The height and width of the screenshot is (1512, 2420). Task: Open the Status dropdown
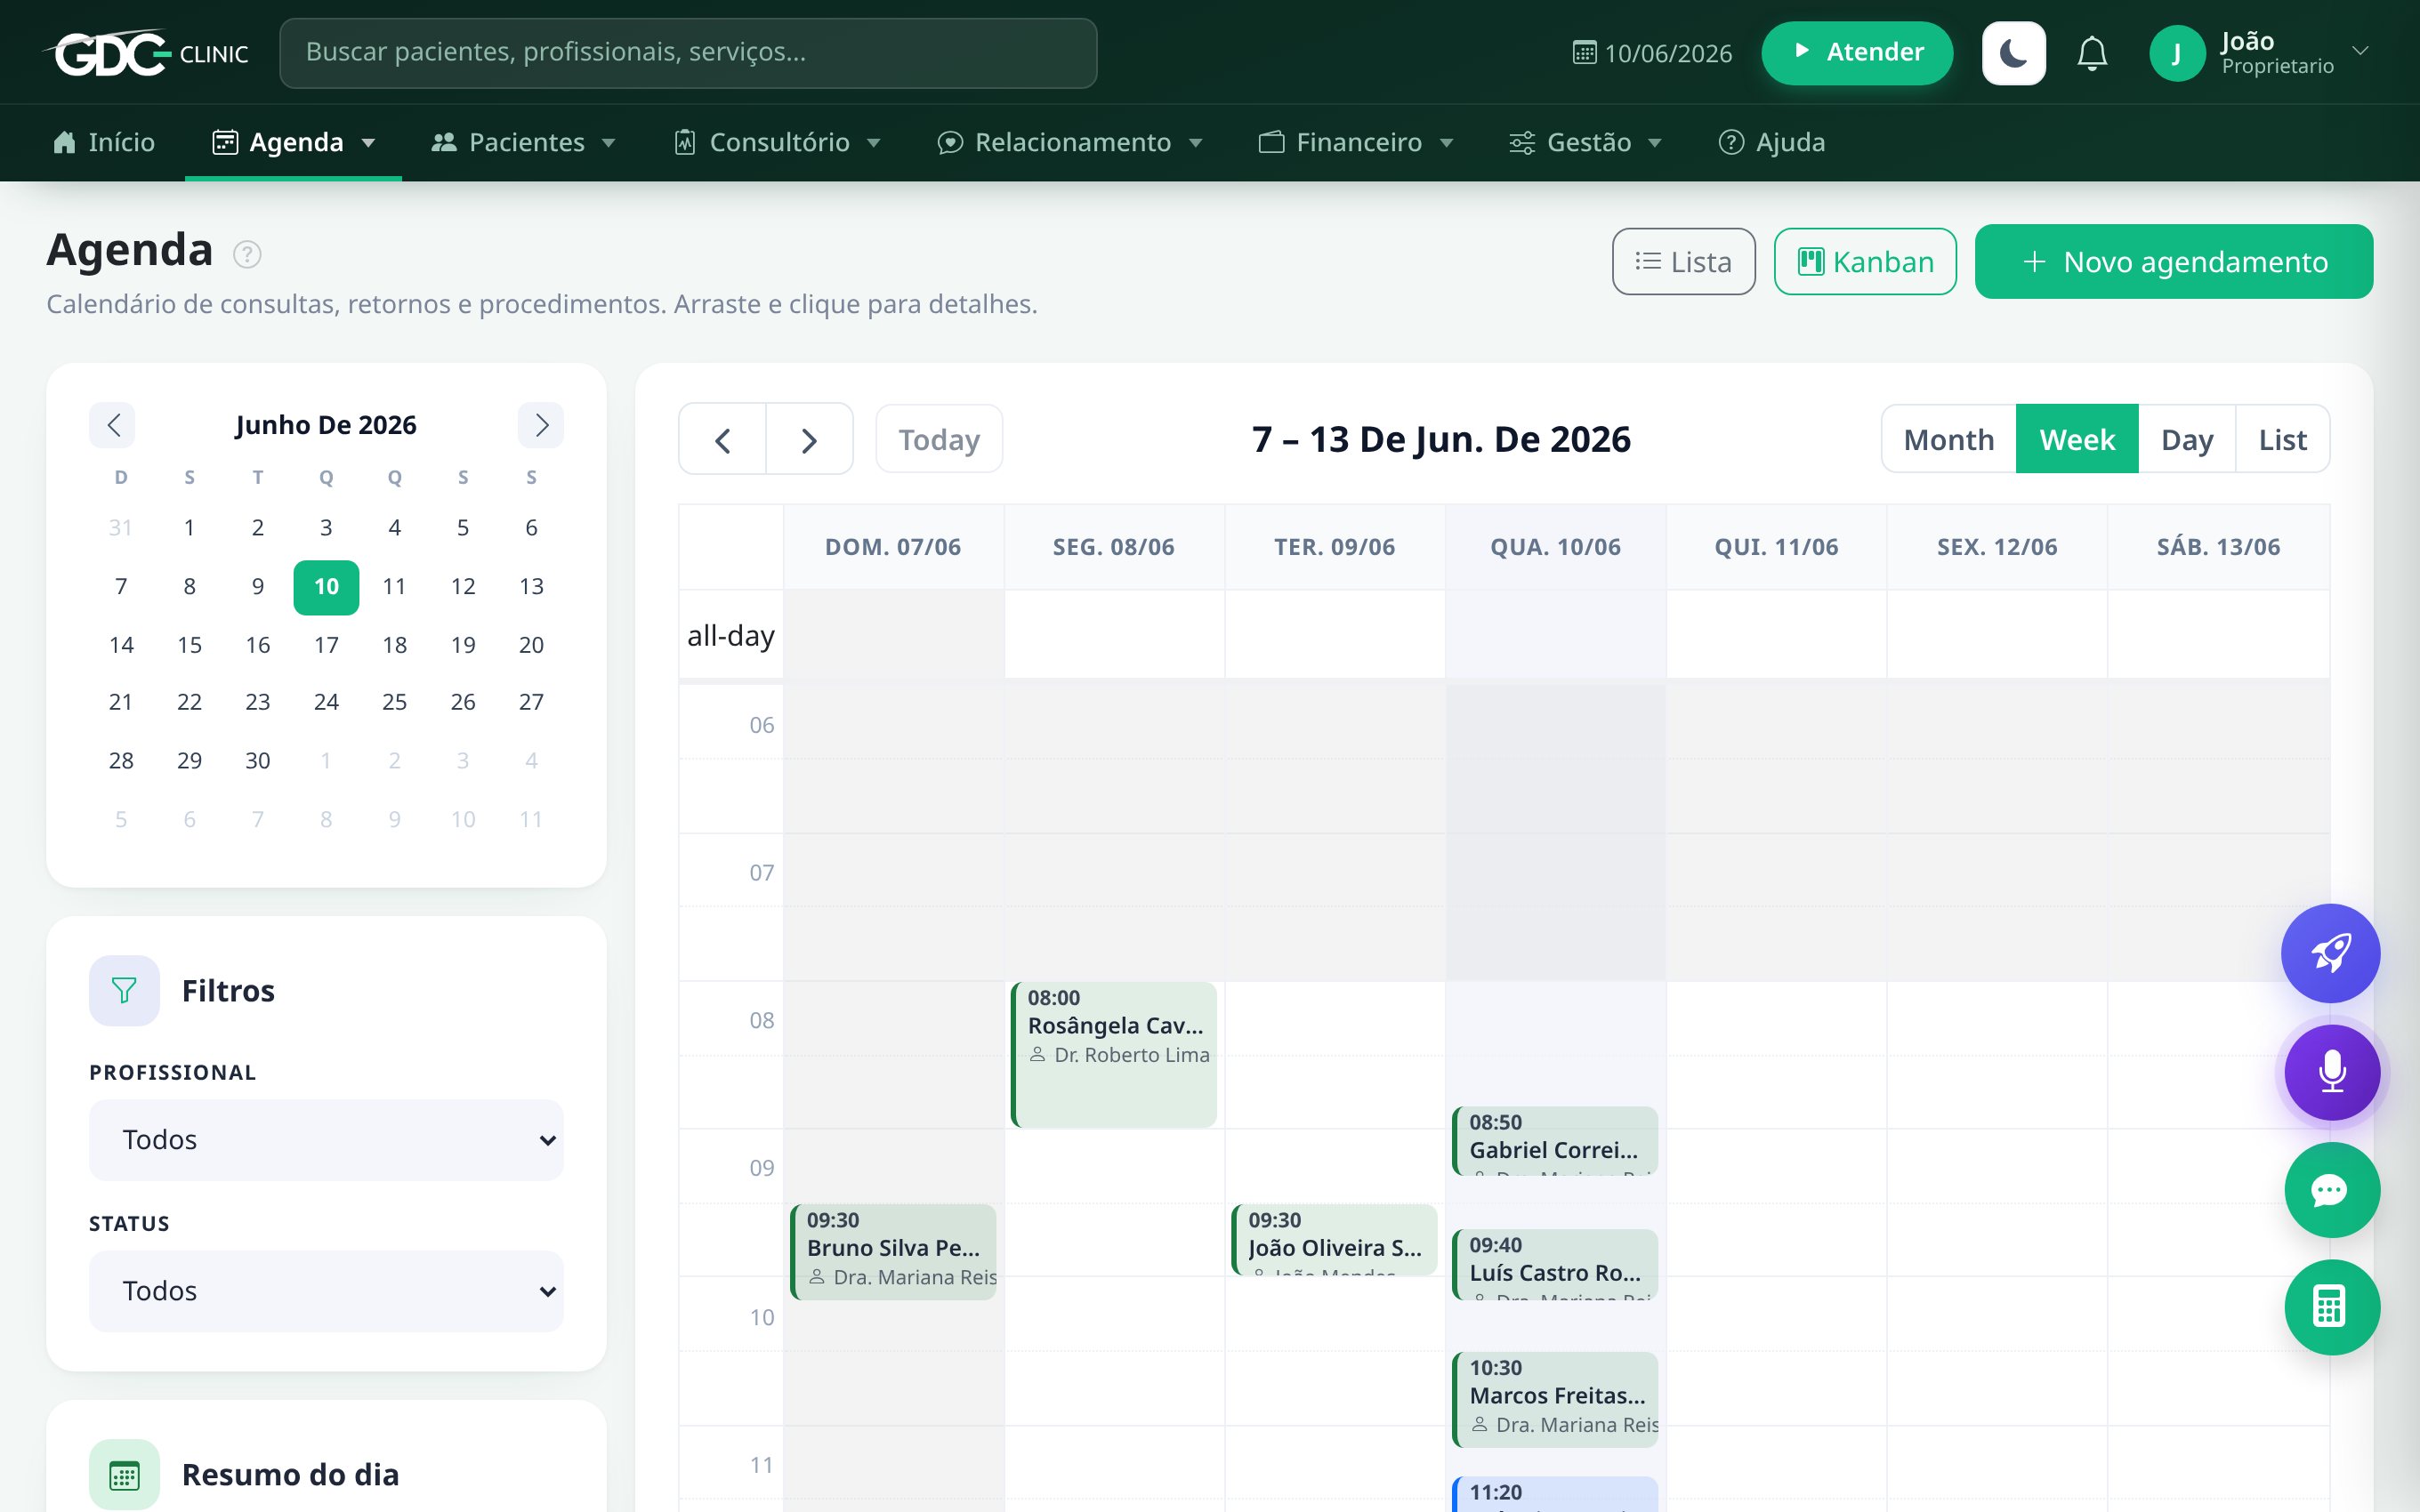pos(326,1291)
